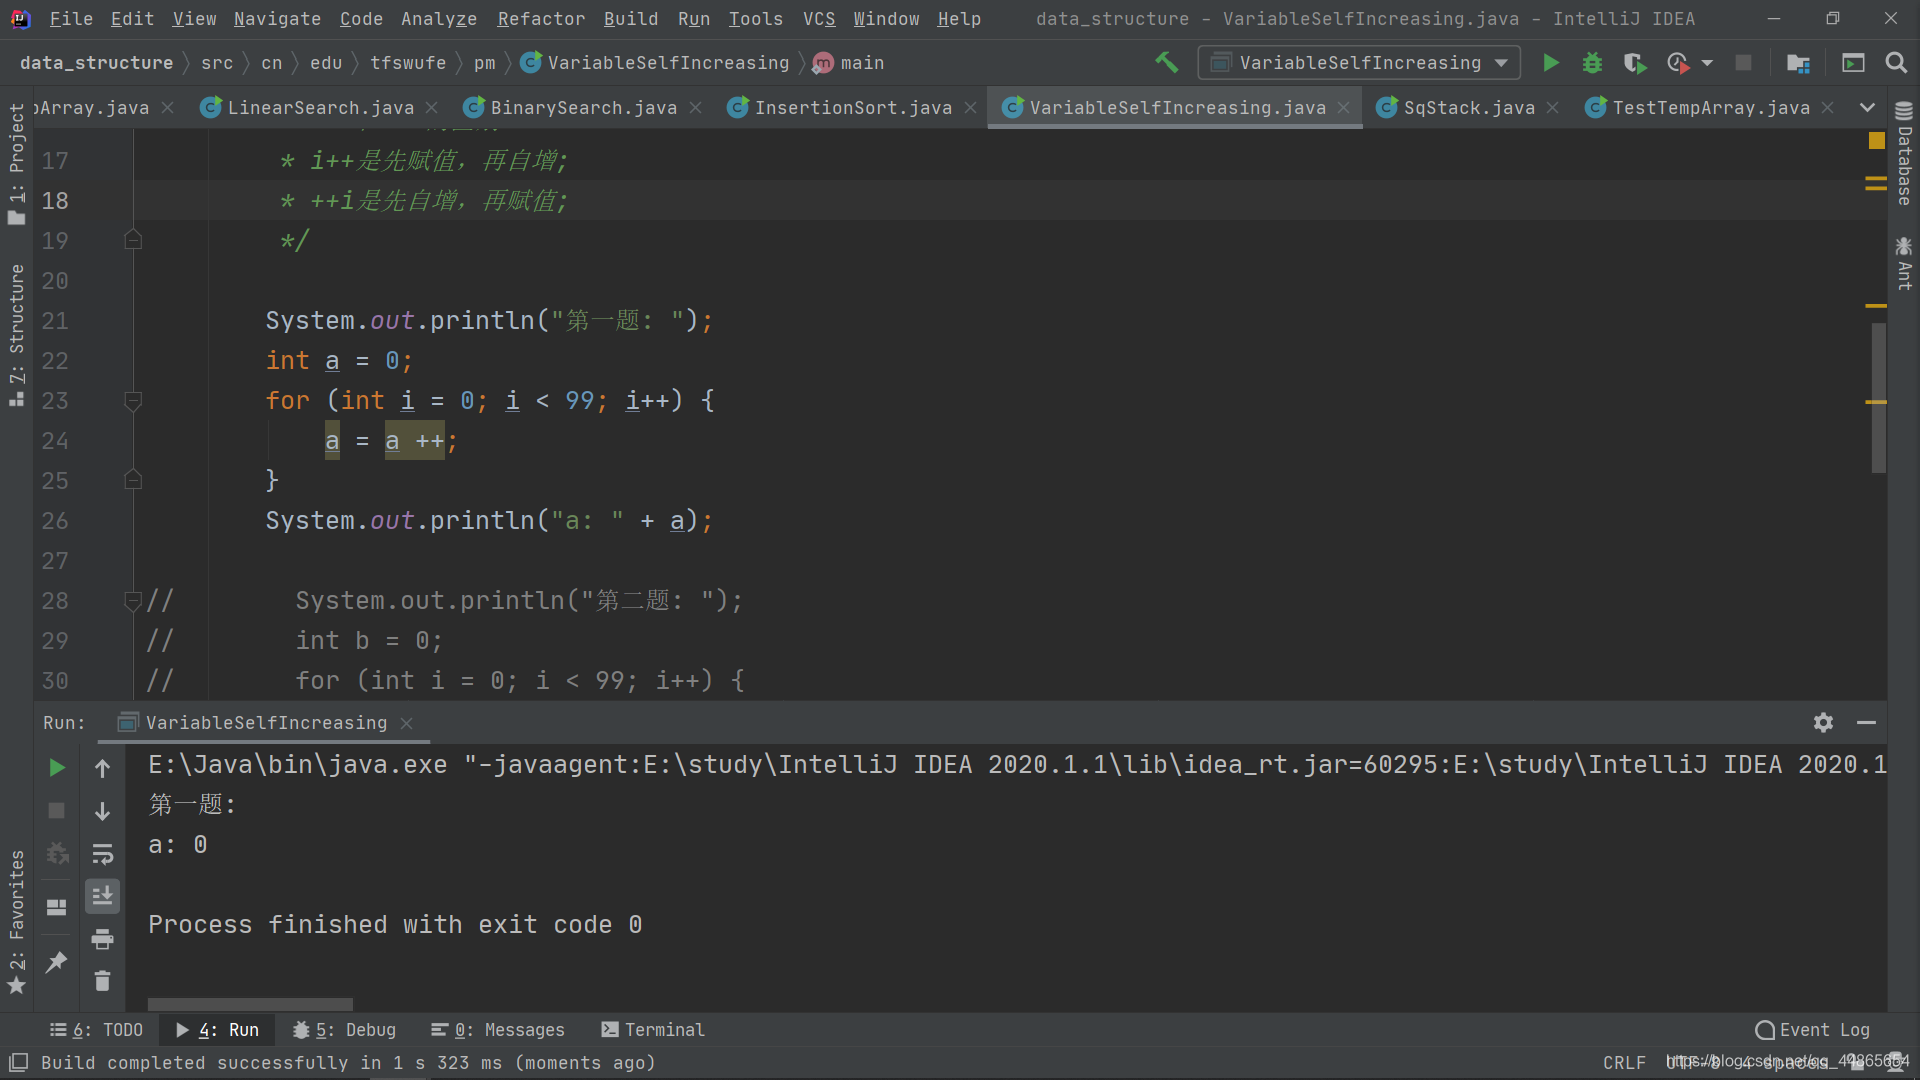Clear all output with trash icon
Screen dimensions: 1920x1080
click(x=102, y=981)
